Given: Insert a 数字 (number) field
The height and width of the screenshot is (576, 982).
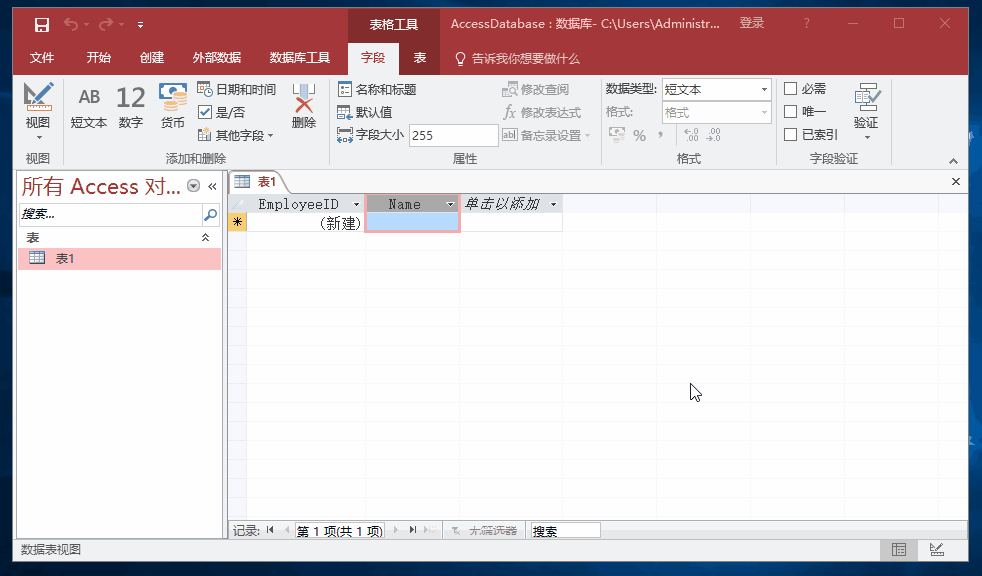Looking at the screenshot, I should [x=130, y=107].
